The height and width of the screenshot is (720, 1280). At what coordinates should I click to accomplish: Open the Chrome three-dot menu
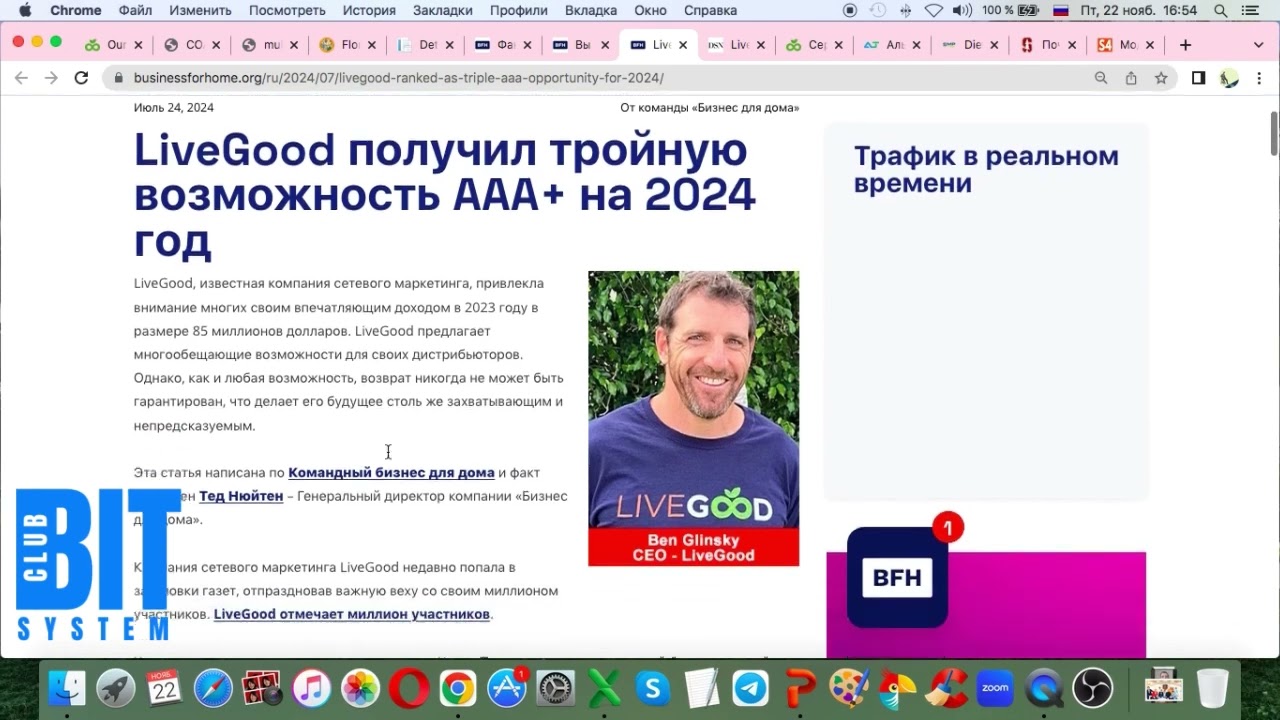1259,78
